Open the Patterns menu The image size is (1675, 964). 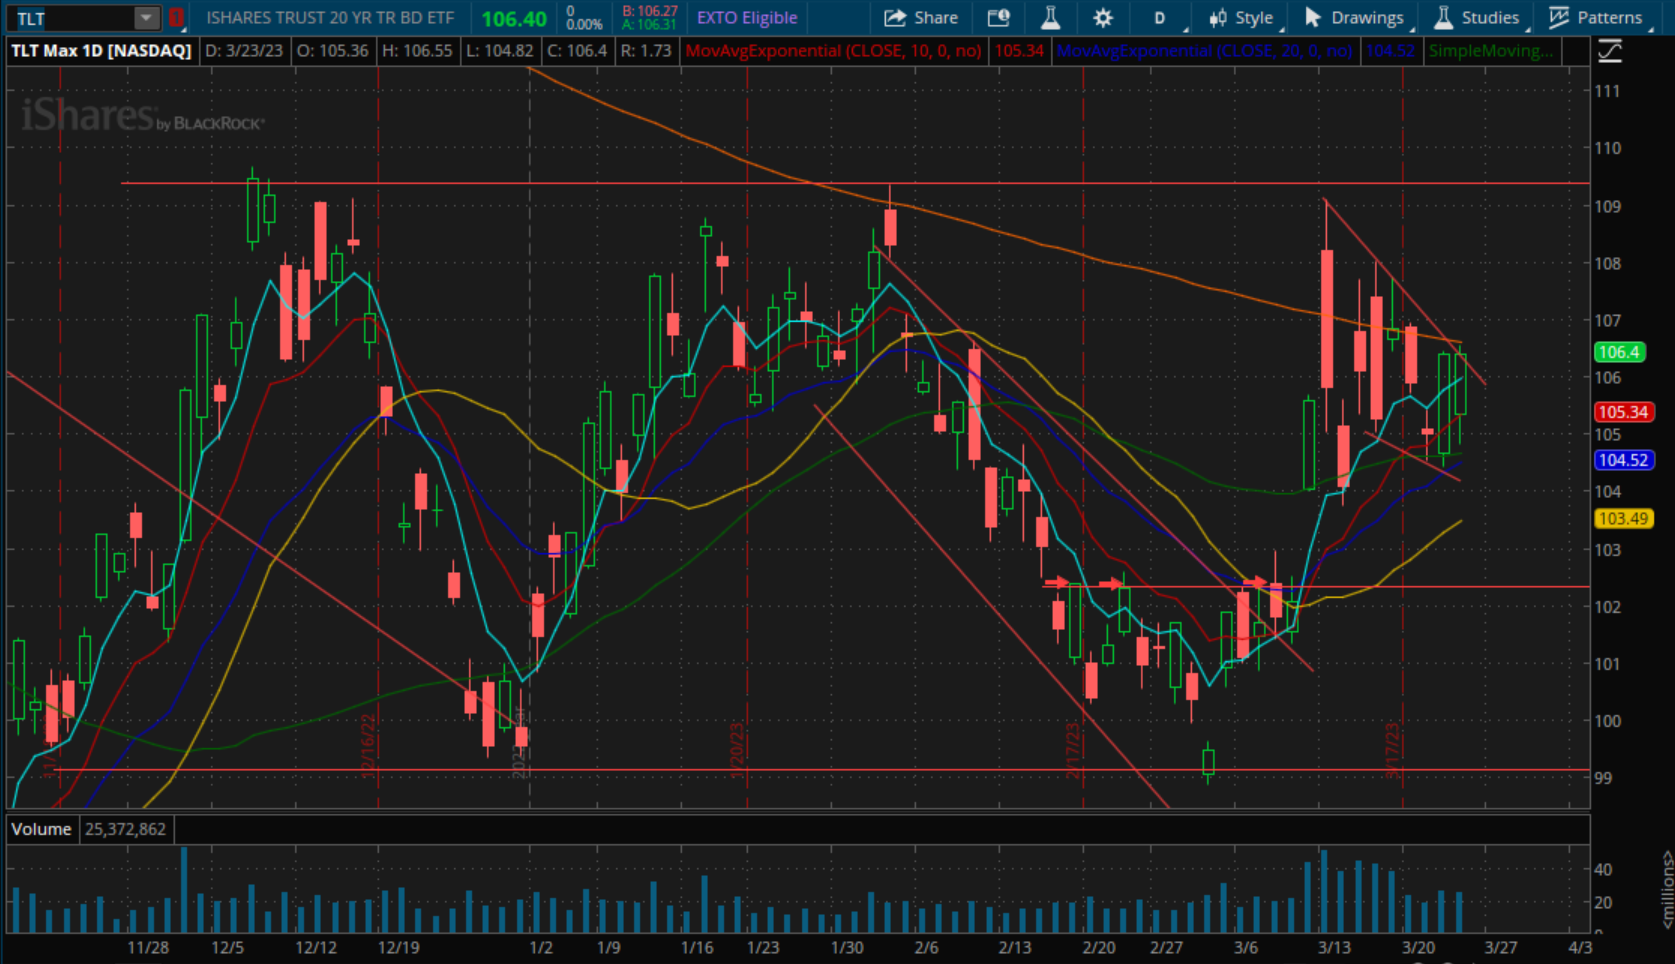[x=1596, y=17]
